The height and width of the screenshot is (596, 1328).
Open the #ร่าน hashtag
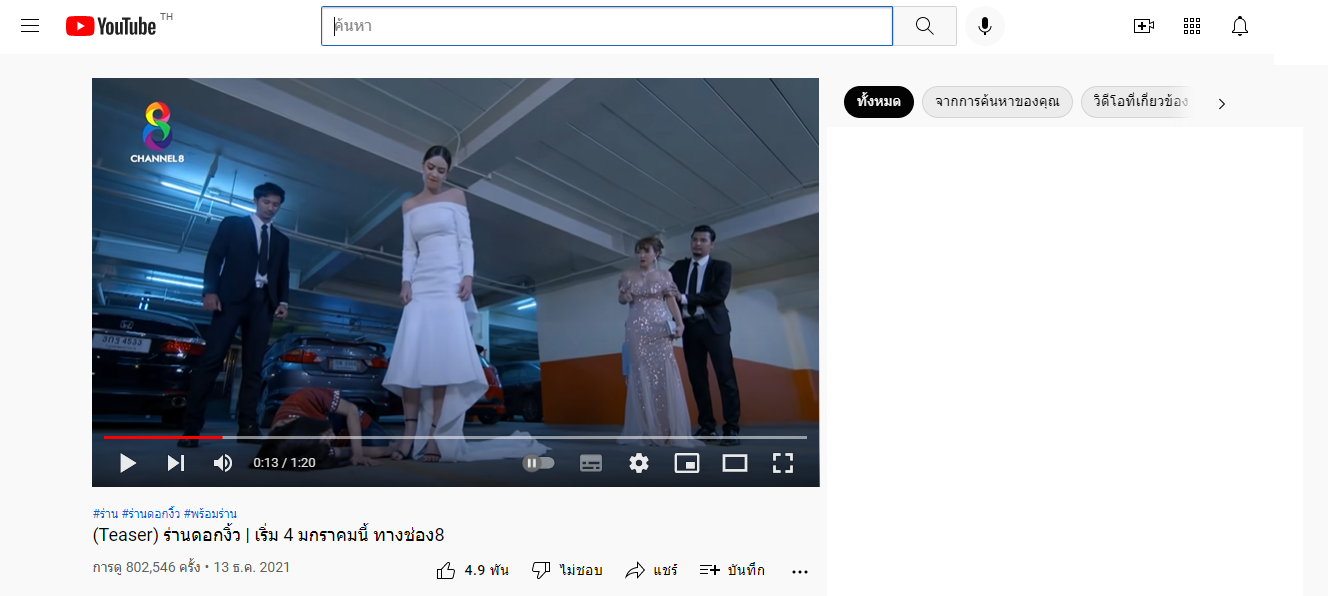click(x=105, y=514)
